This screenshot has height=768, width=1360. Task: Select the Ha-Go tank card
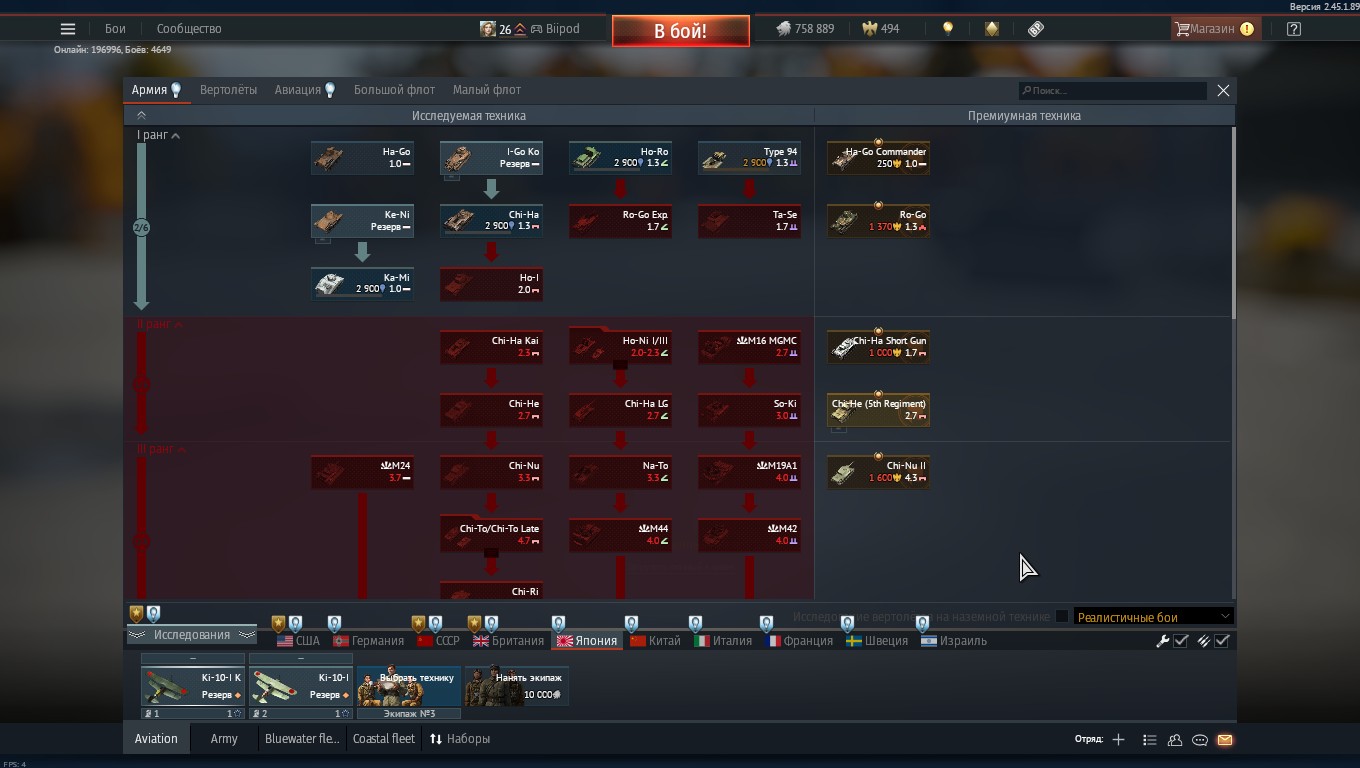pos(362,158)
